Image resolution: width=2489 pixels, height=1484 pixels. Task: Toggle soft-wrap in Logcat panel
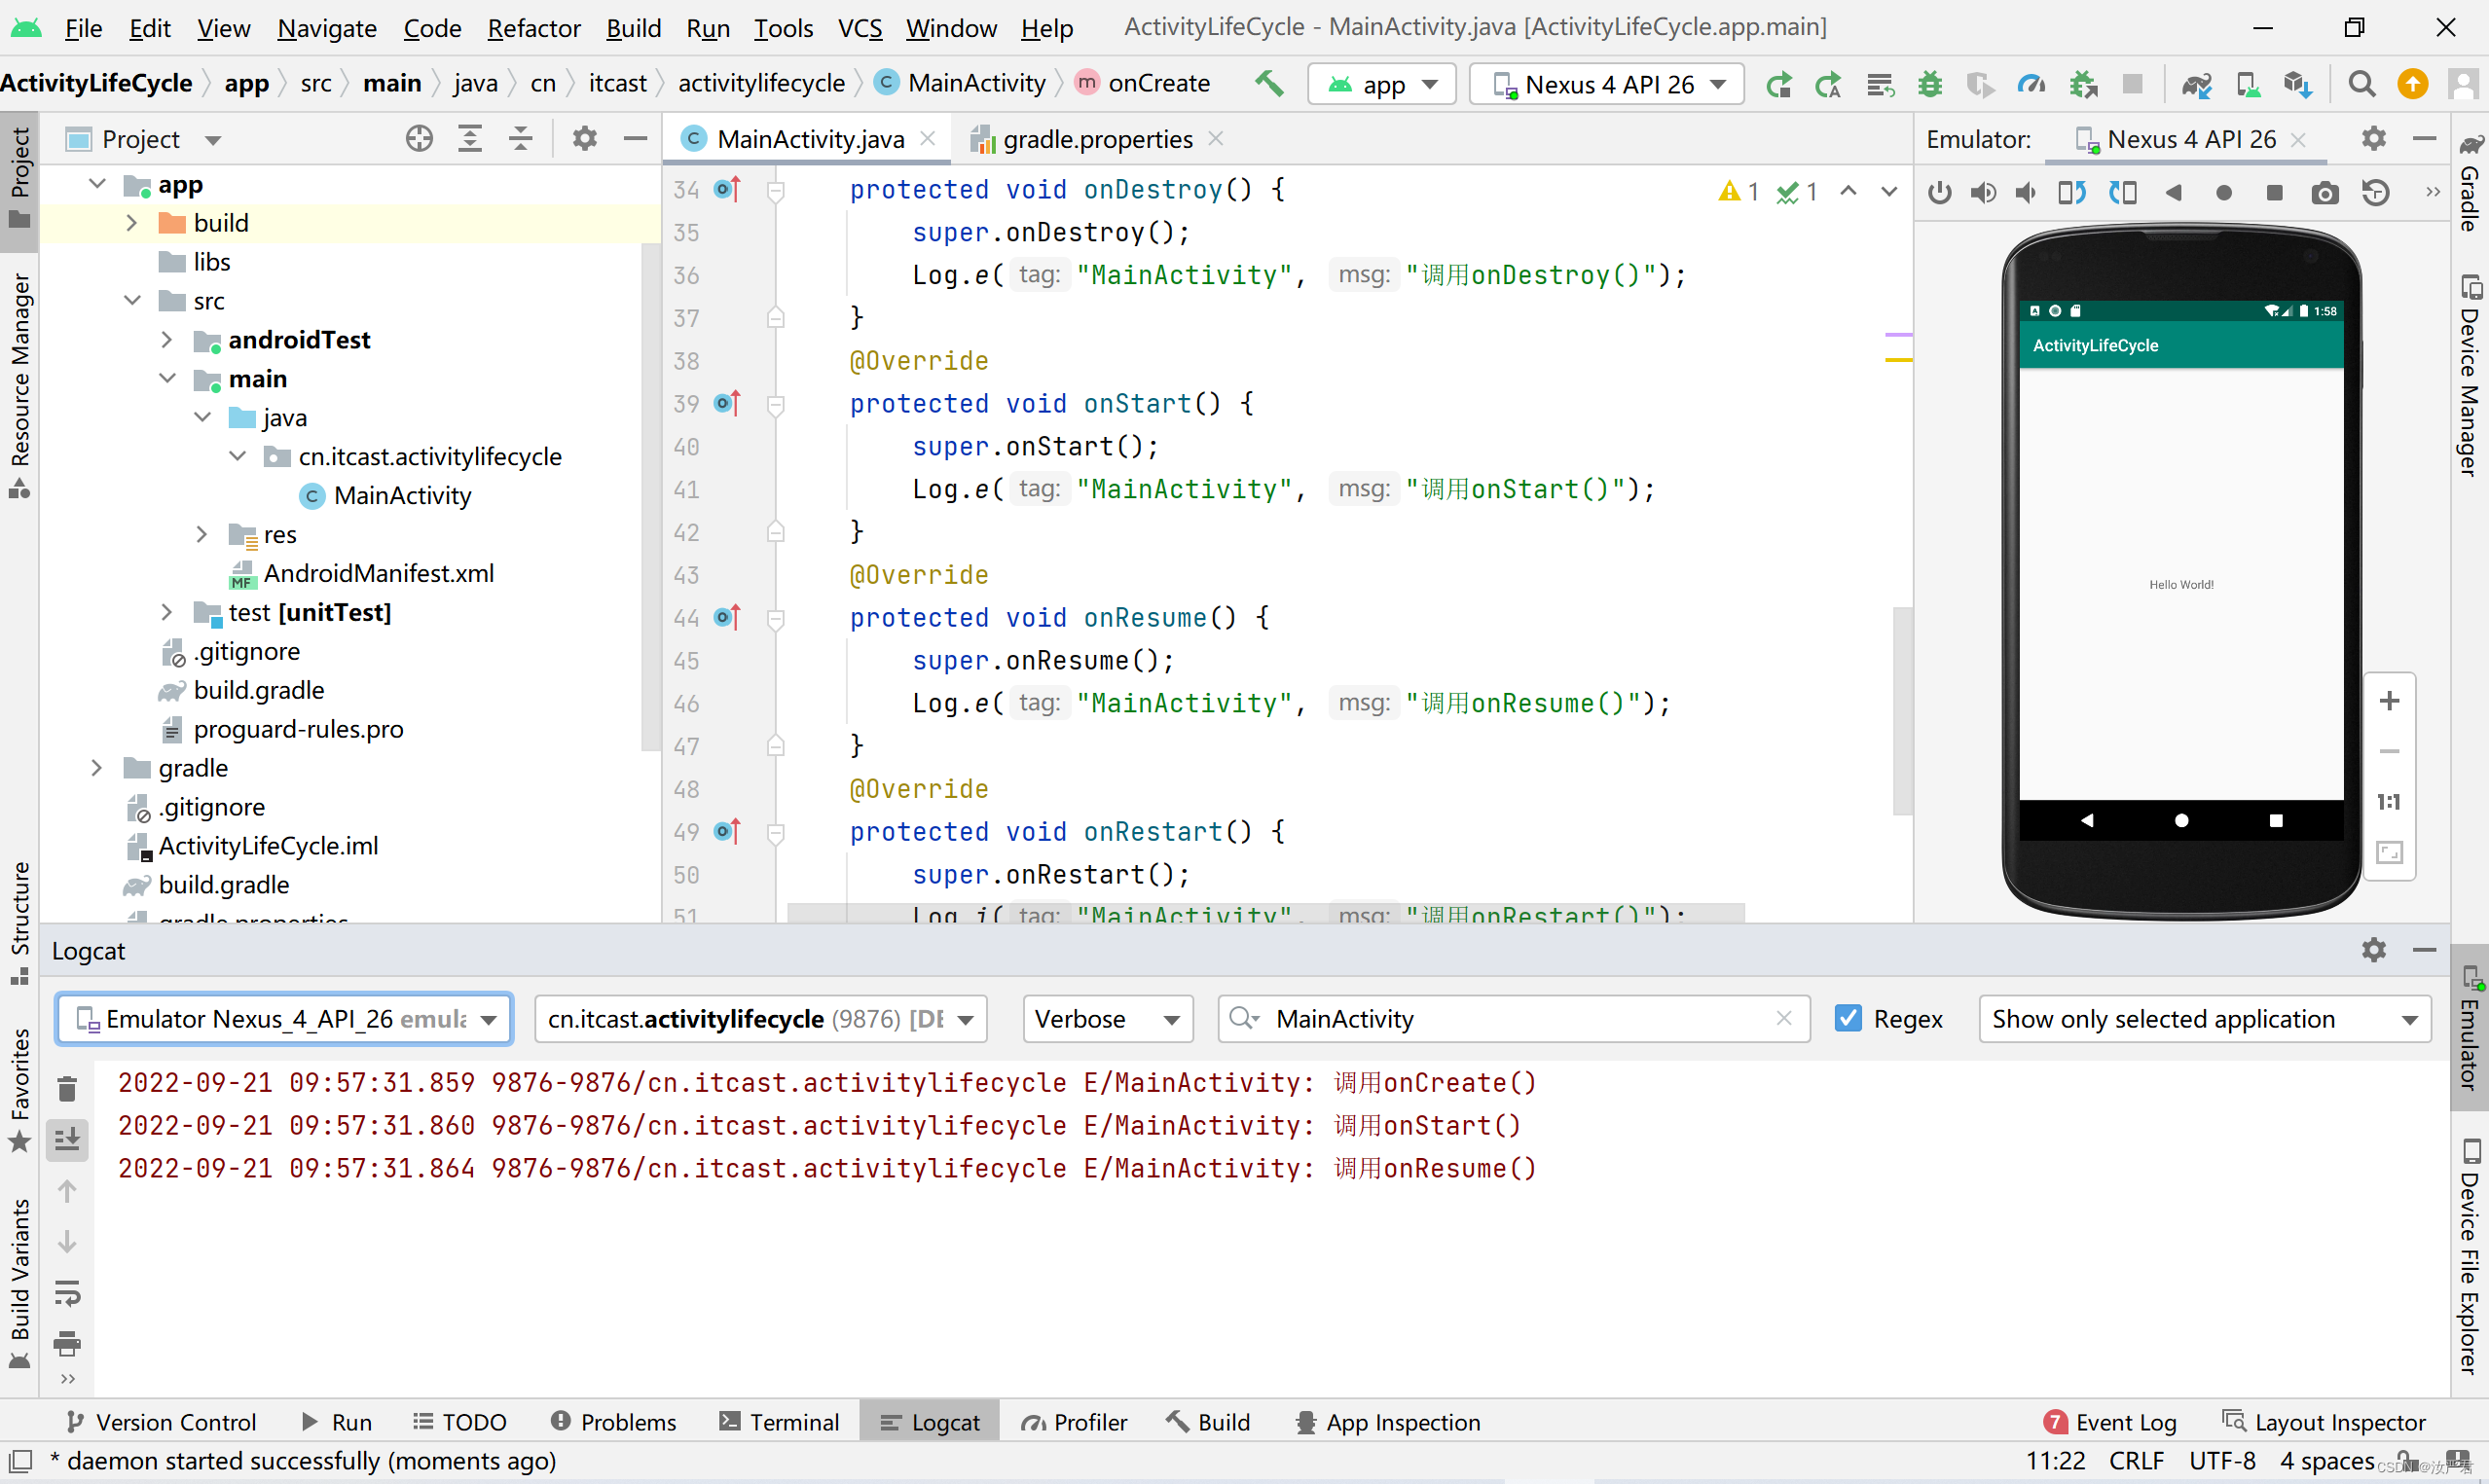tap(67, 1293)
